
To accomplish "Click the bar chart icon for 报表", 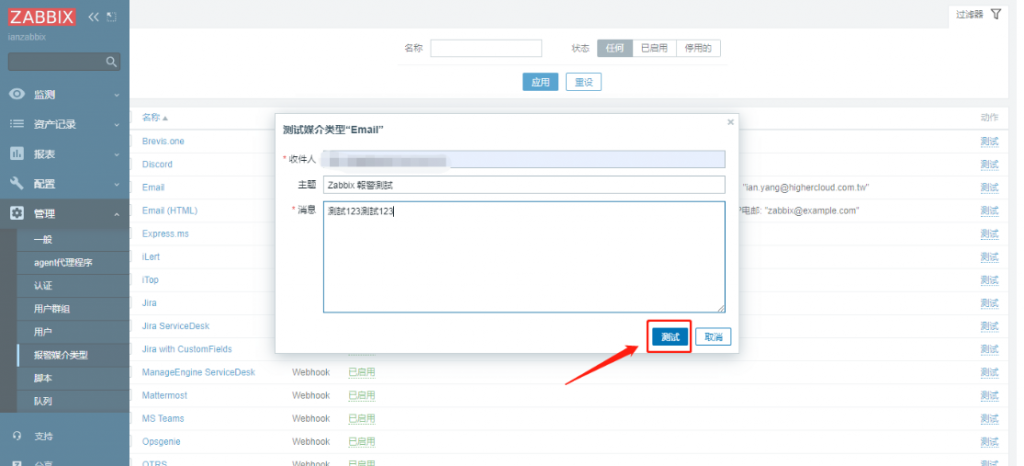I will 17,154.
